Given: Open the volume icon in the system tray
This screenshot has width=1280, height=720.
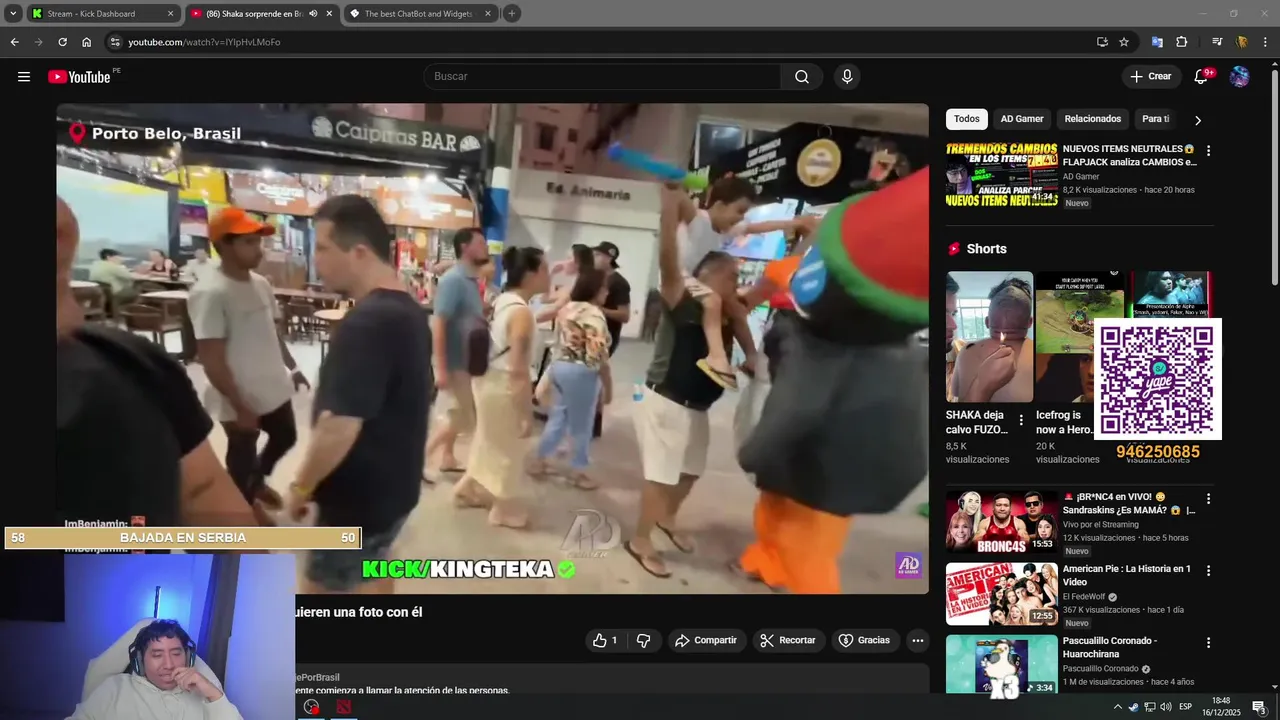Looking at the screenshot, I should [x=1165, y=707].
